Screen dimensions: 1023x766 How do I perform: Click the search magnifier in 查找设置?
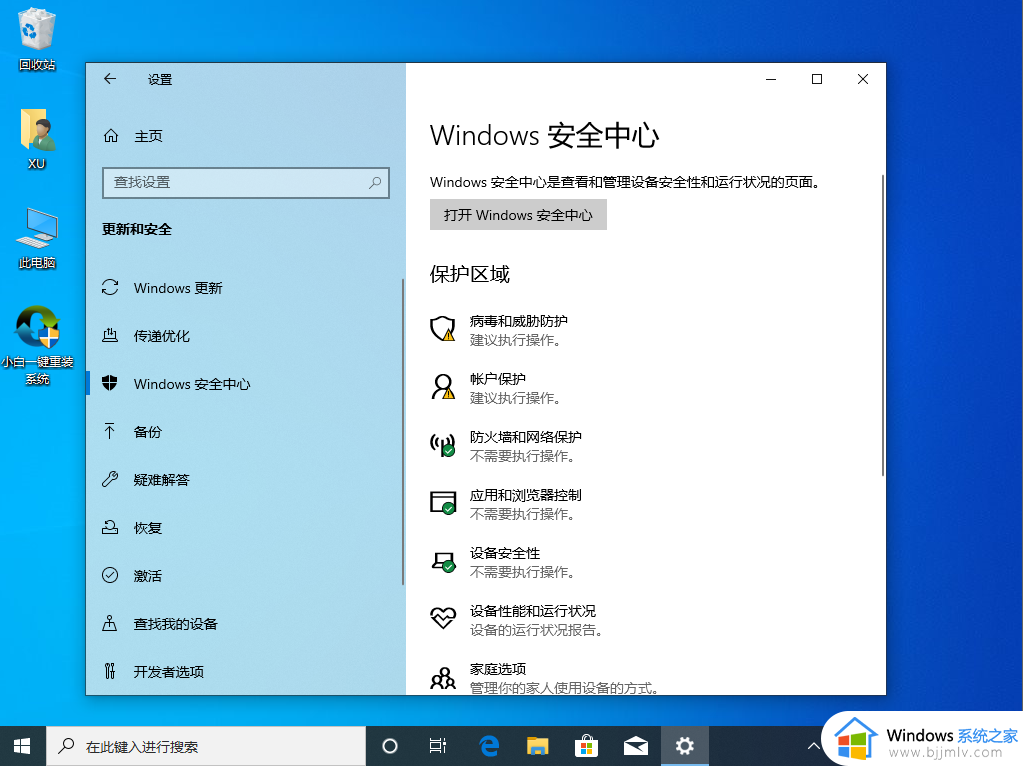tap(375, 183)
